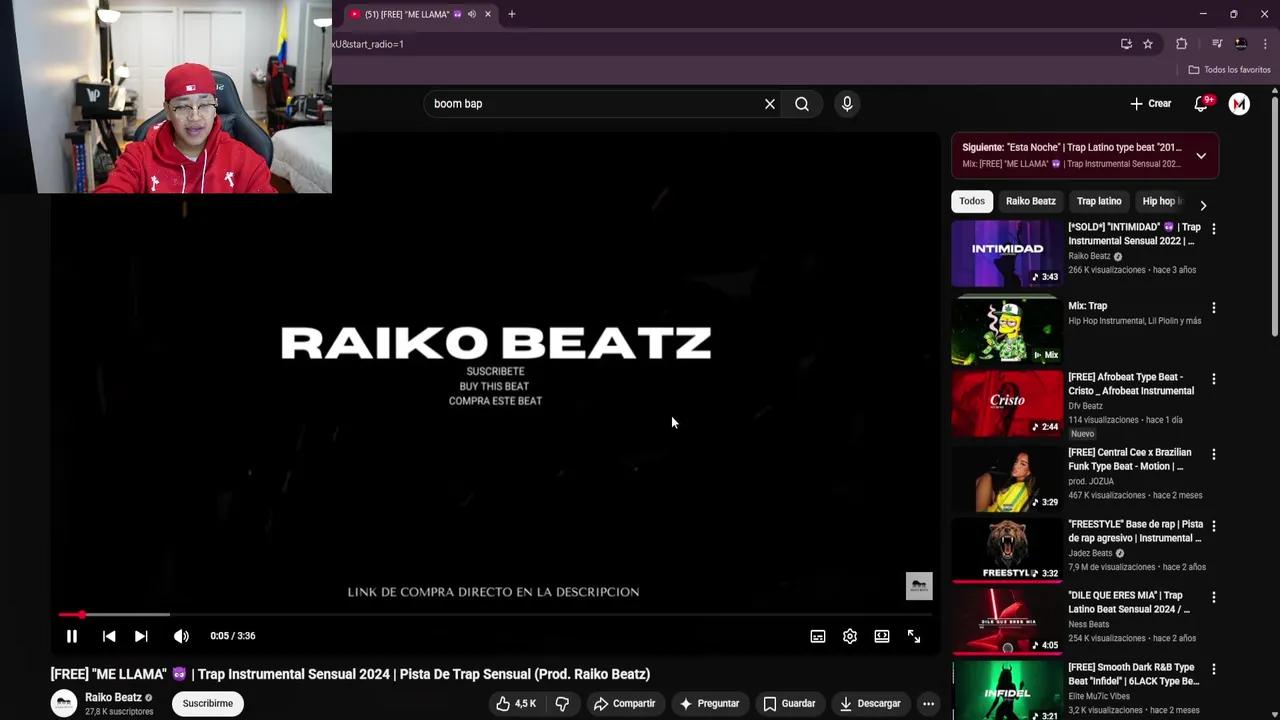
Task: Toggle like on the video (4,5 K)
Action: point(515,703)
